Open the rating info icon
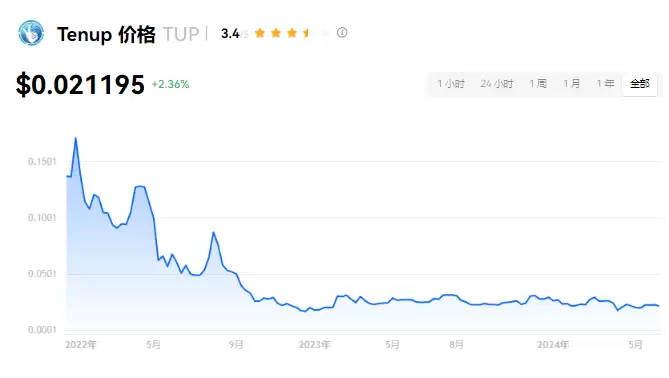Viewport: 669px width, 378px height. [x=342, y=32]
